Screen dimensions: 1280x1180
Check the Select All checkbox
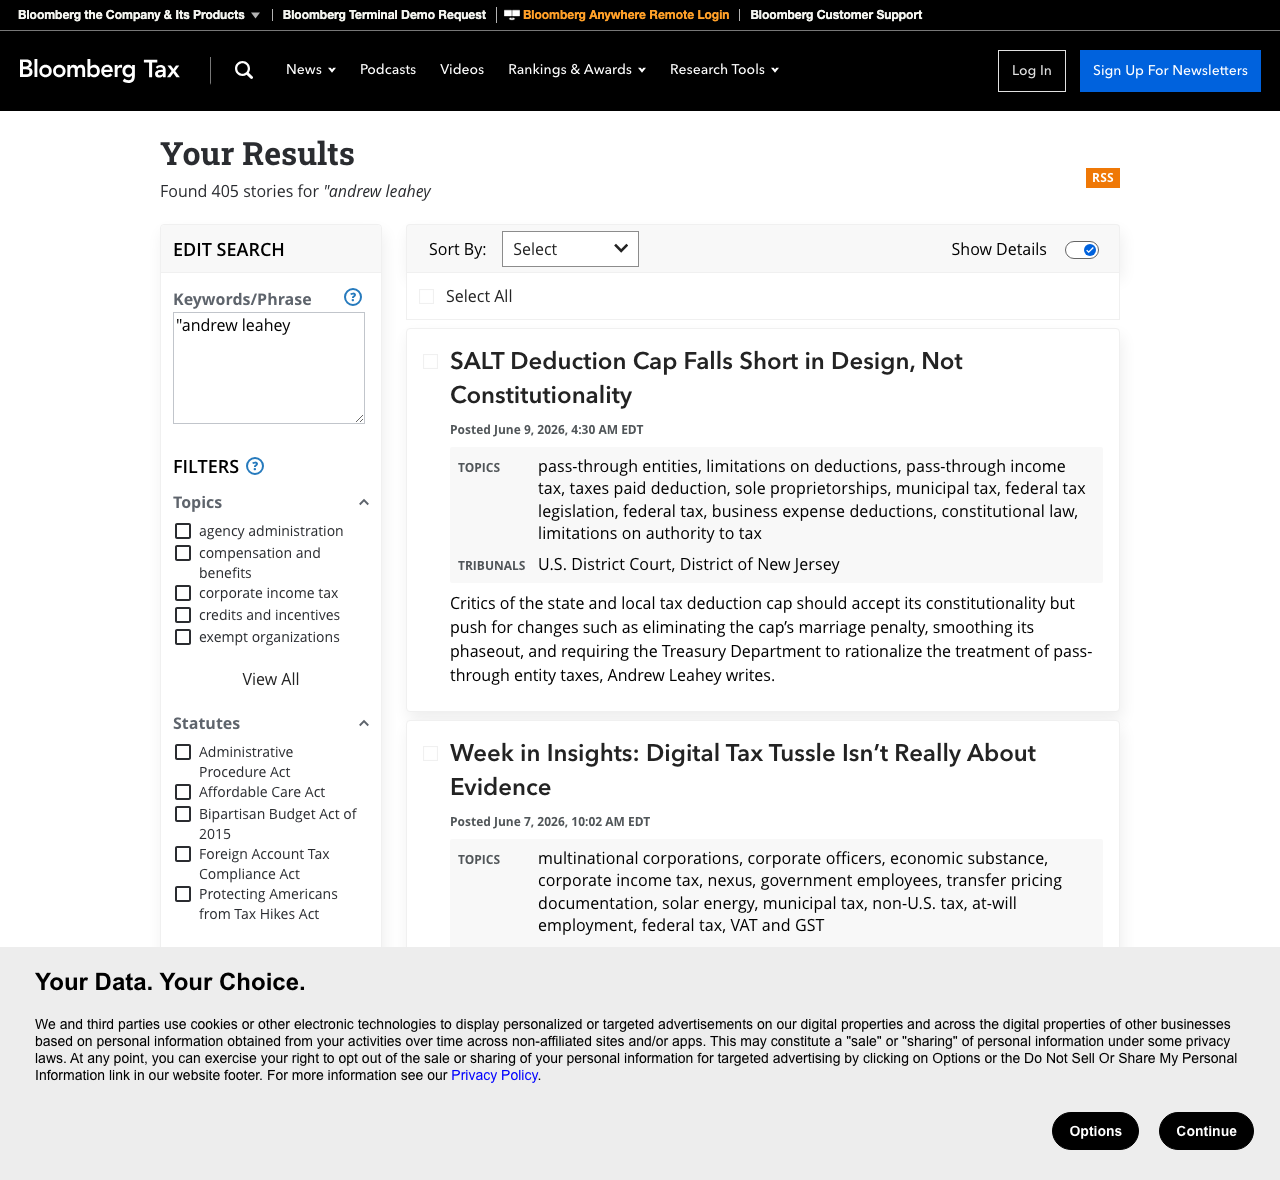[x=427, y=296]
